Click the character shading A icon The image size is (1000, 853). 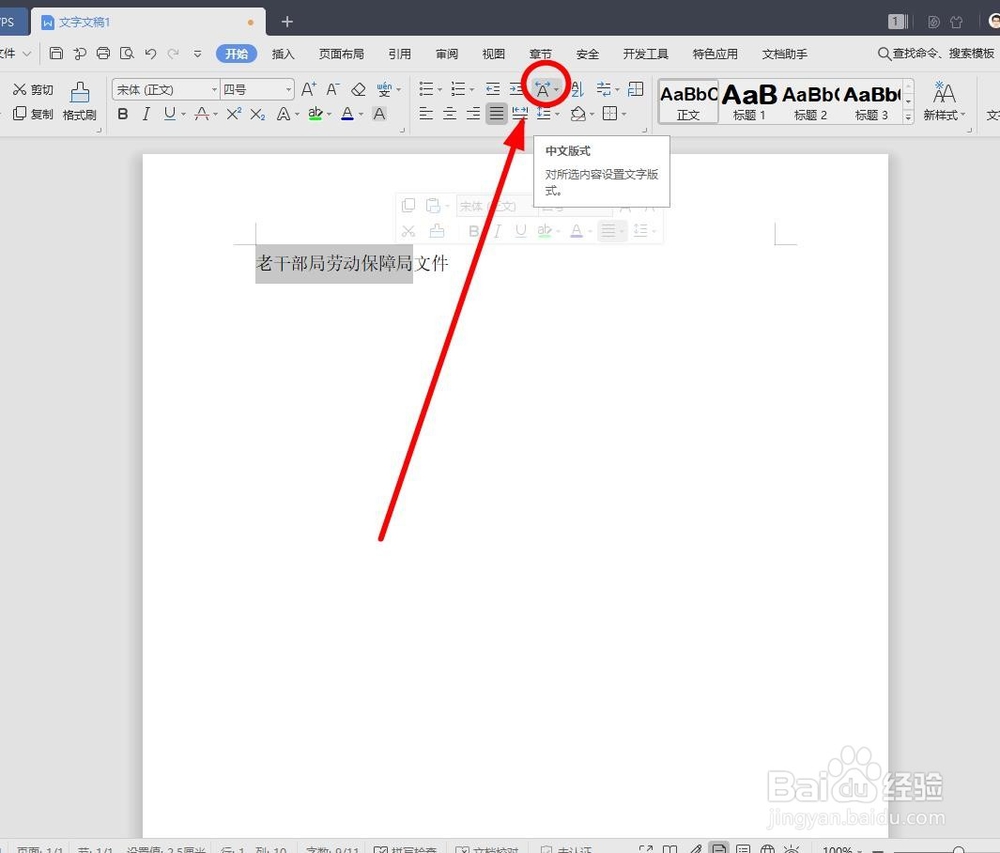379,113
